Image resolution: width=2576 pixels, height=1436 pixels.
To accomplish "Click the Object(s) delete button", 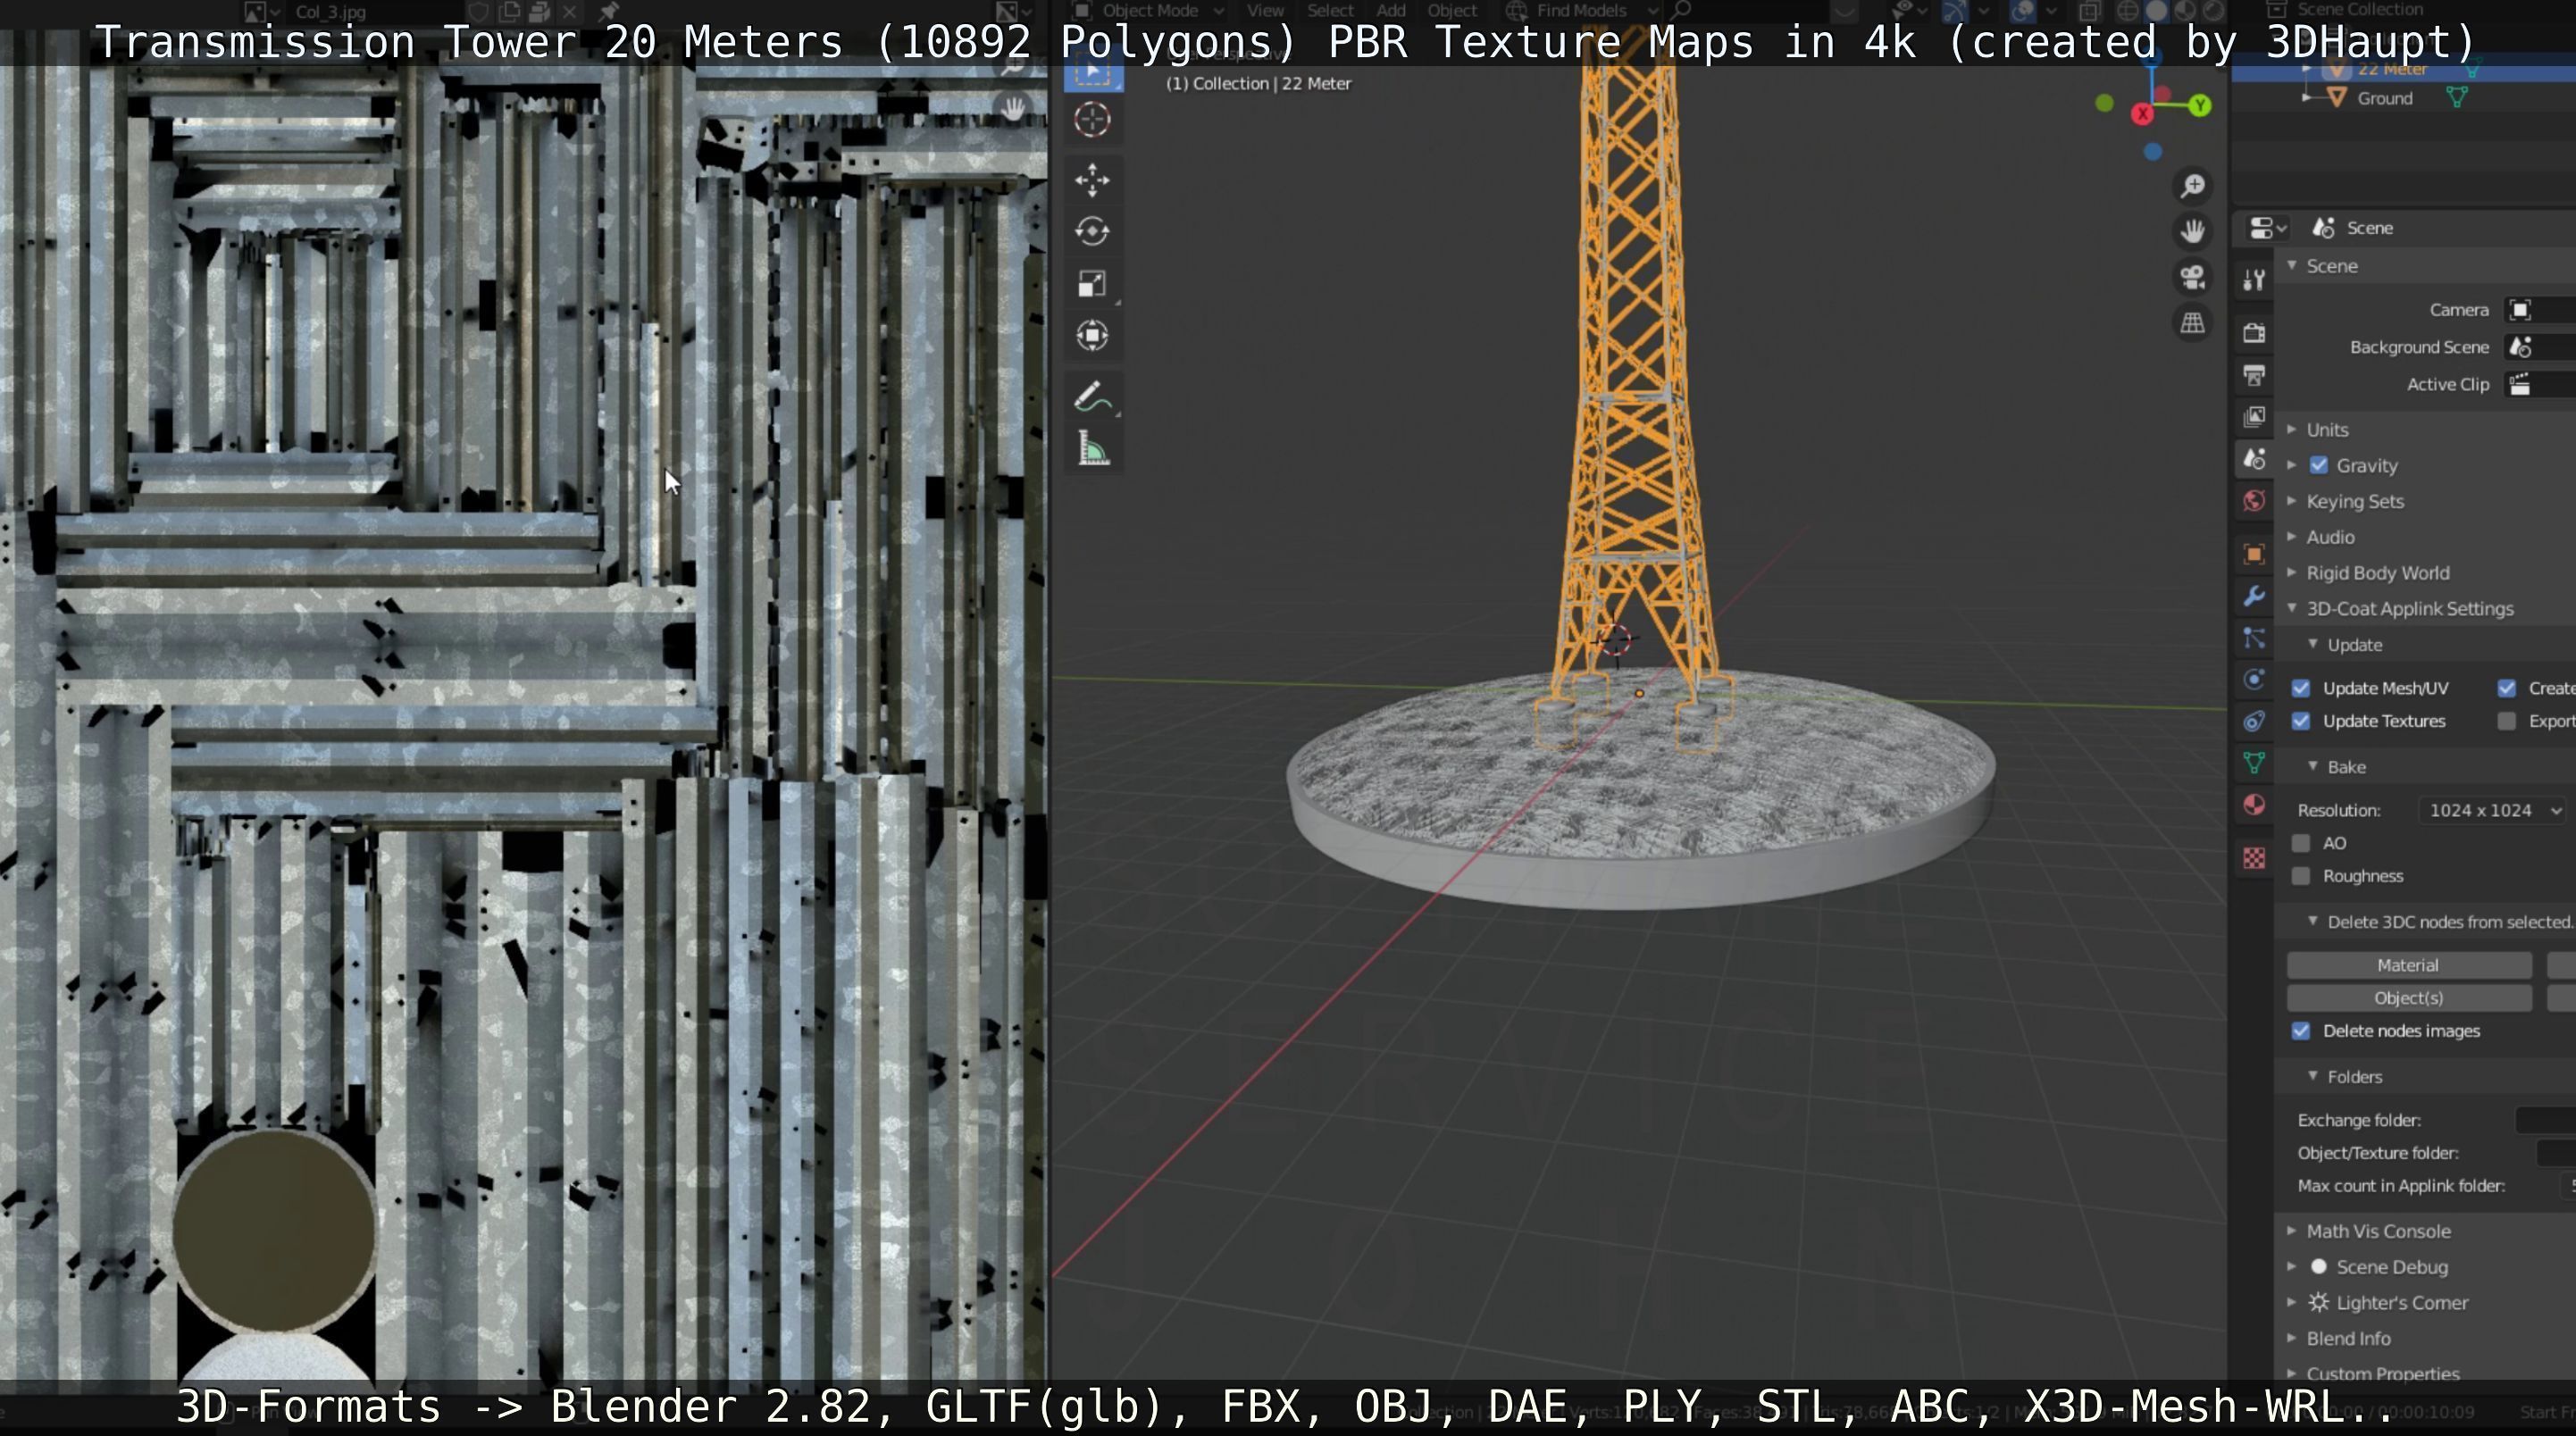I will (2408, 998).
